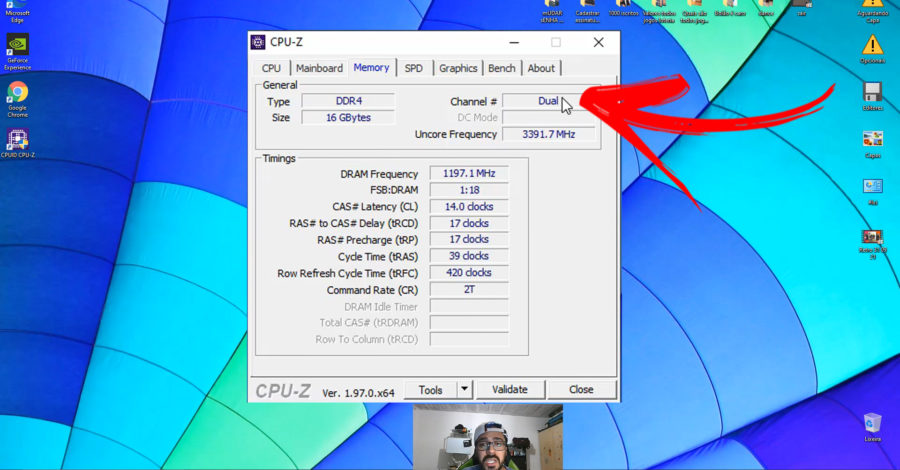900x470 pixels.
Task: Click the empty Total CAS# (tRDRAM) field
Action: [x=469, y=323]
